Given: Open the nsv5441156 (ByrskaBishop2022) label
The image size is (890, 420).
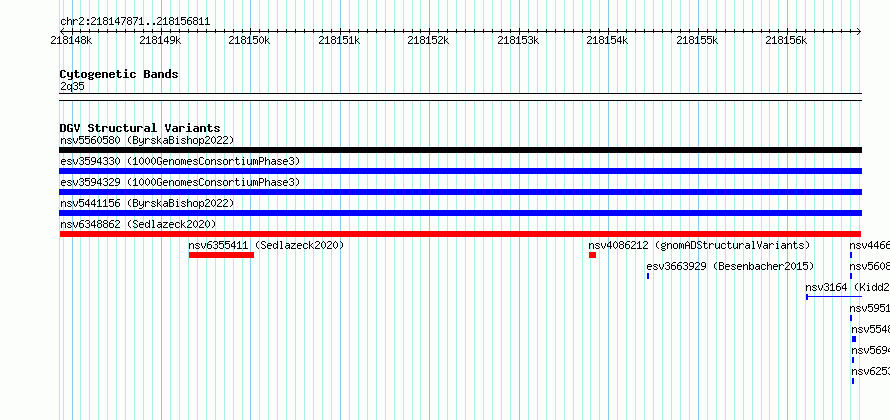Looking at the screenshot, I should pyautogui.click(x=147, y=203).
